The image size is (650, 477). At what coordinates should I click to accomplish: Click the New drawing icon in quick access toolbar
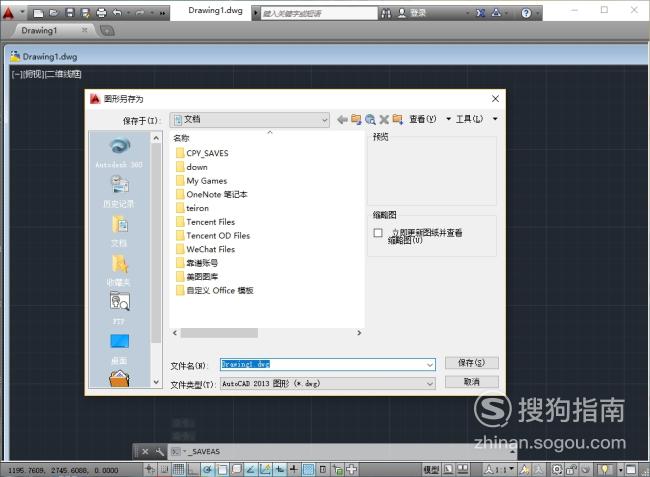(x=38, y=13)
